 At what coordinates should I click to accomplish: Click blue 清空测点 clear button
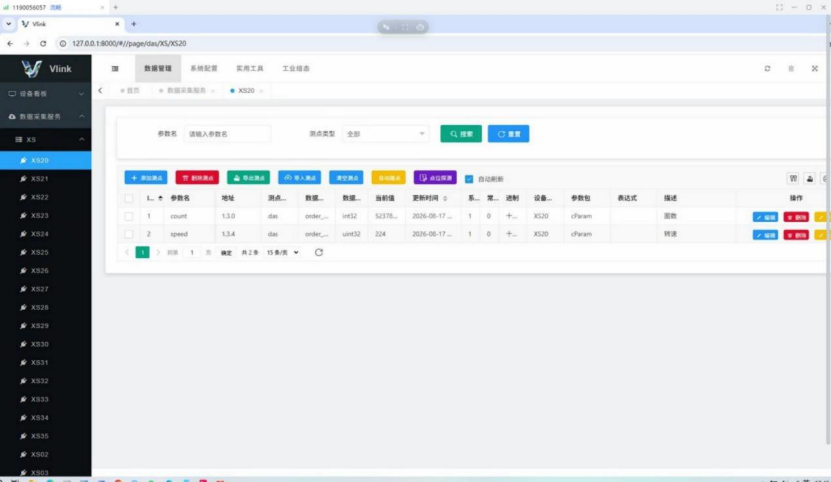346,178
